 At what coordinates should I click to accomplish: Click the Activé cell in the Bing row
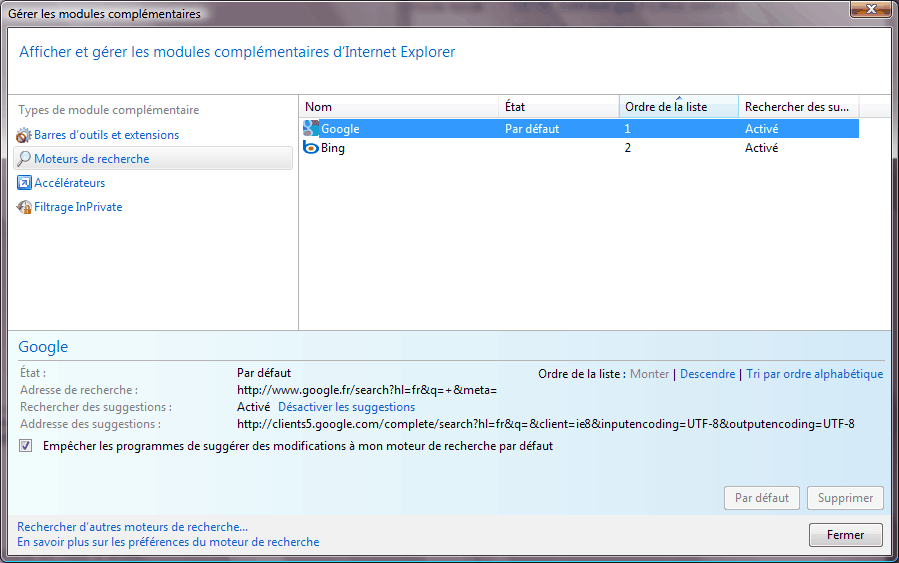click(761, 148)
